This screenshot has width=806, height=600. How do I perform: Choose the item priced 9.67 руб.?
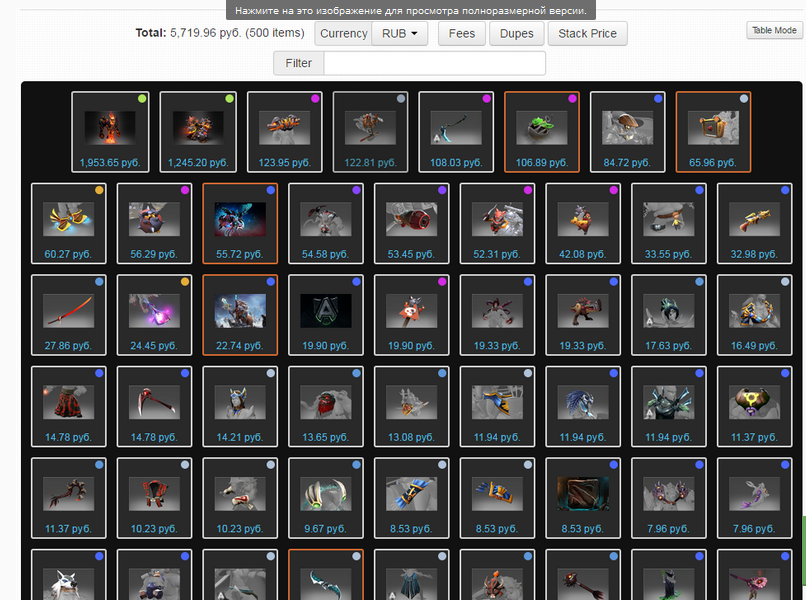click(326, 498)
